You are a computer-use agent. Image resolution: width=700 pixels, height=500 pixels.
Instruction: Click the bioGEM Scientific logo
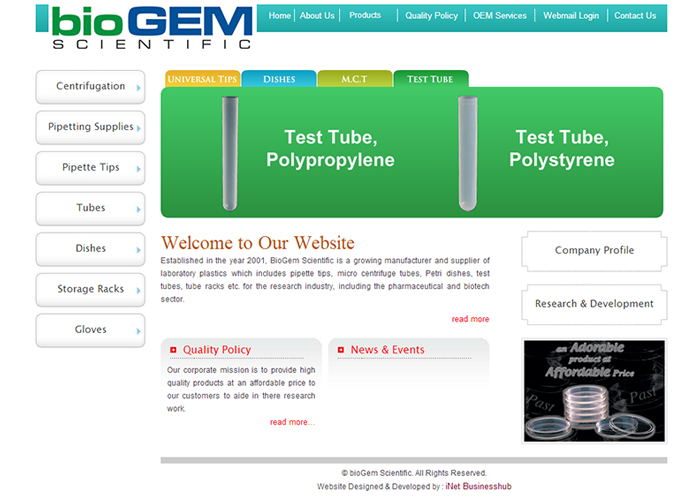(x=144, y=27)
